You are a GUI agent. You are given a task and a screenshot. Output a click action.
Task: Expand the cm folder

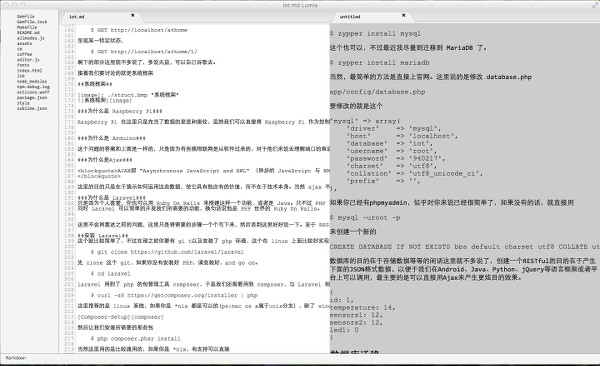tap(20, 49)
